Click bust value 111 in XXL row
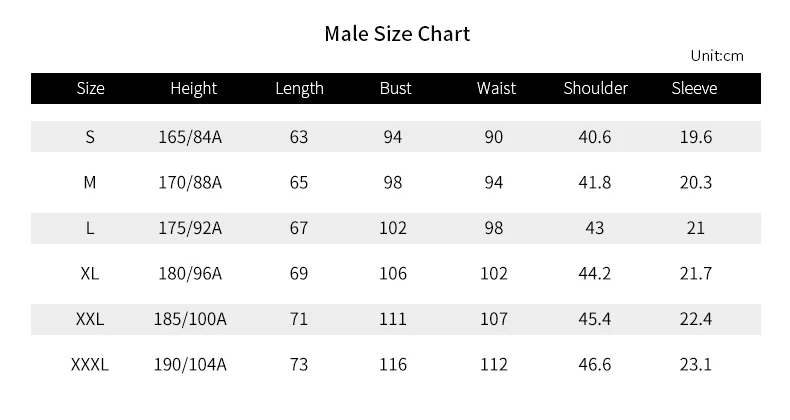The height and width of the screenshot is (420, 790). (x=392, y=319)
